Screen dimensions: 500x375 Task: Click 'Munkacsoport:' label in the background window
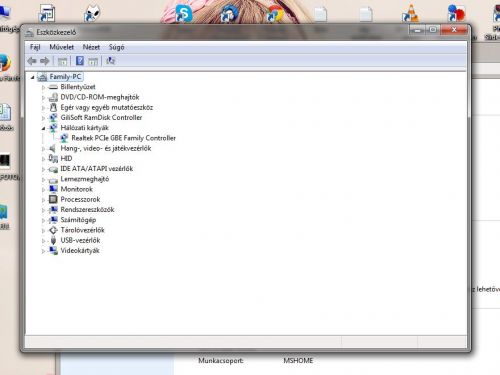[221, 361]
